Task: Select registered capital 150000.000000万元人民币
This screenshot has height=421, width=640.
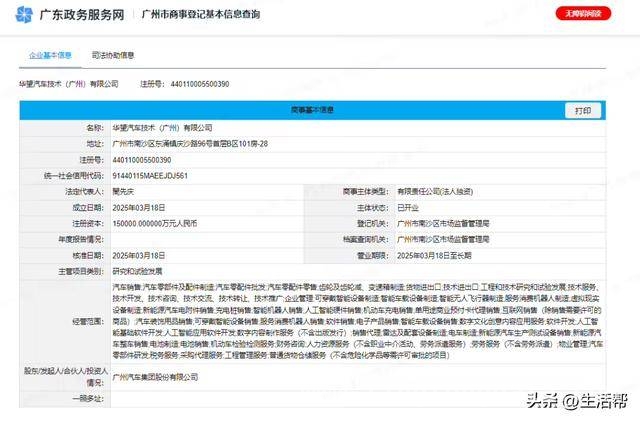Action: 155,223
